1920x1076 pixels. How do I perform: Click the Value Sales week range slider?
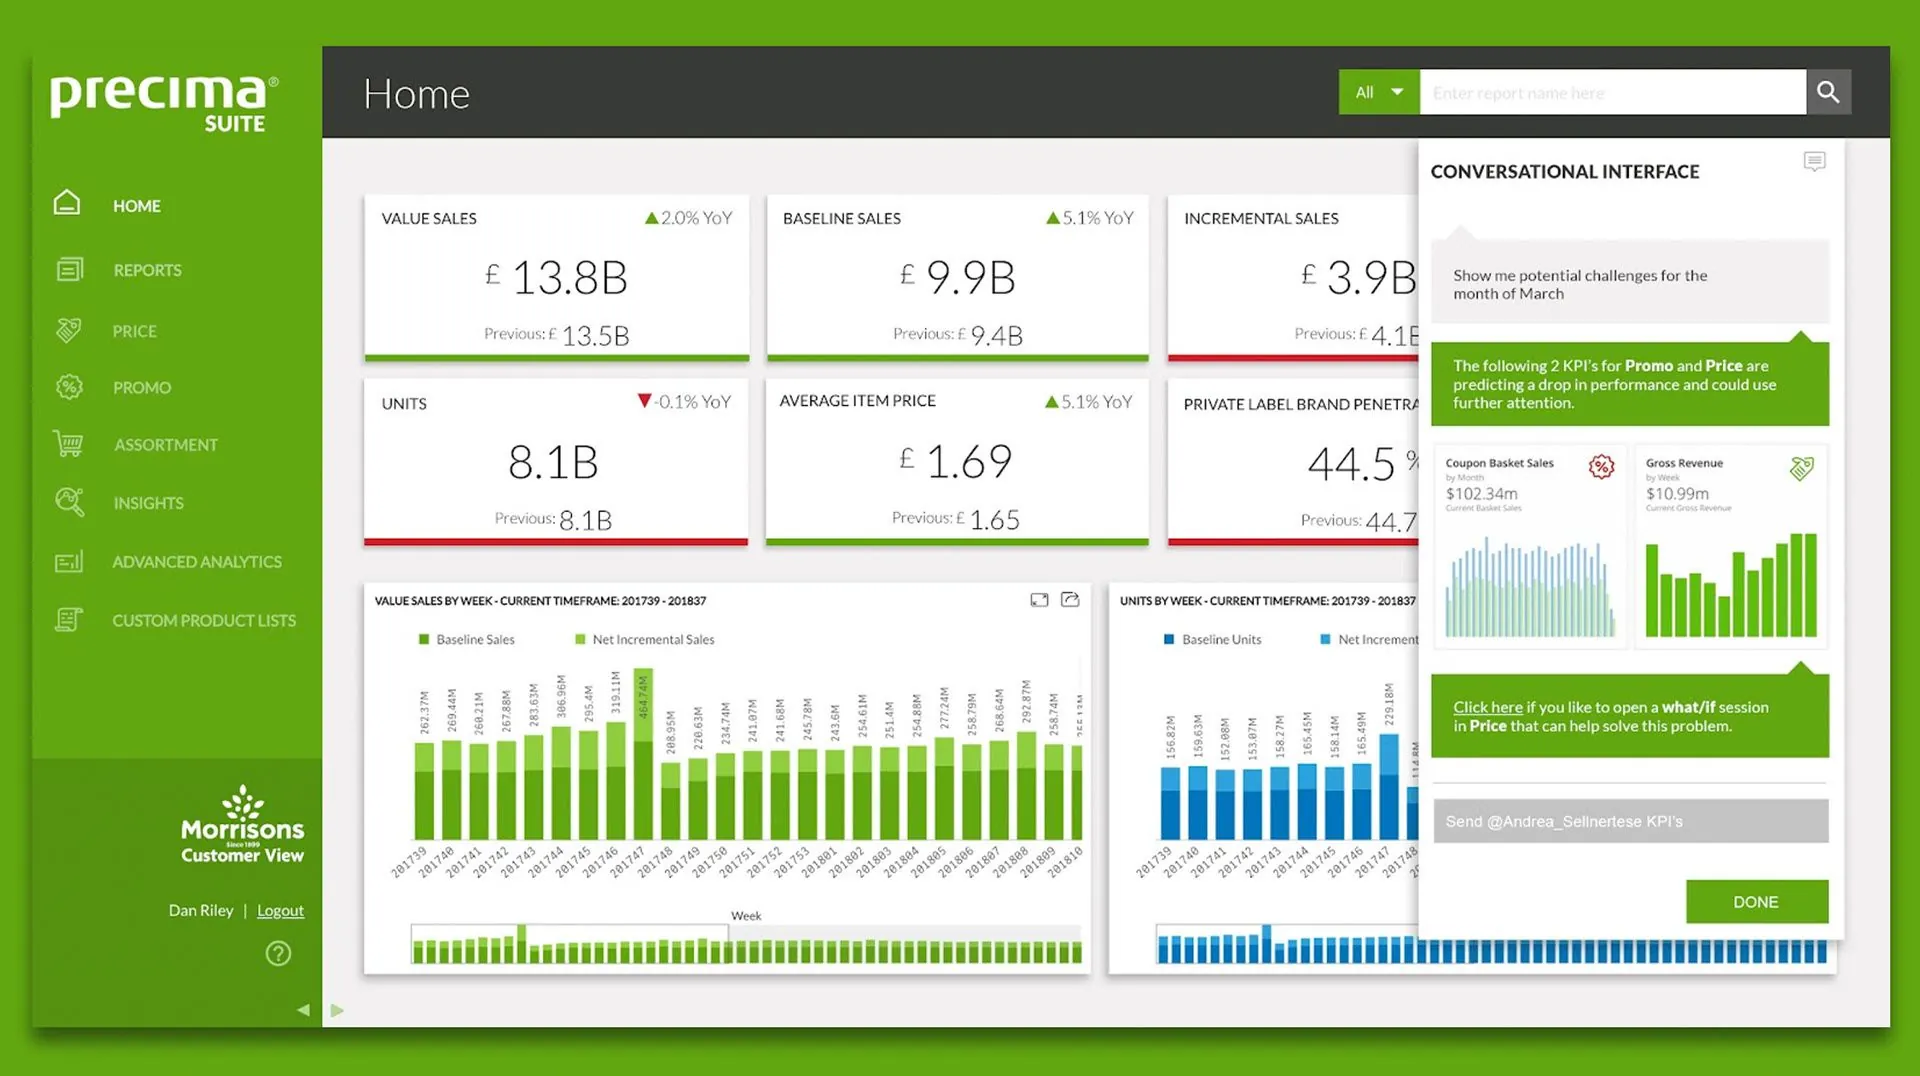click(x=746, y=944)
